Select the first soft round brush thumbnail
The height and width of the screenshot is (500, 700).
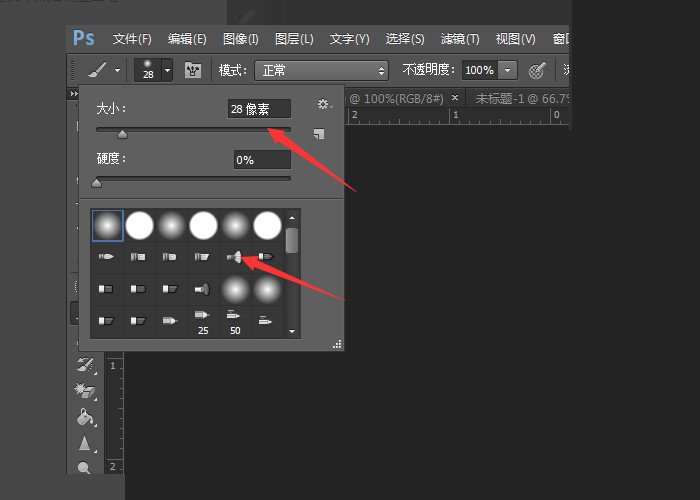(107, 225)
